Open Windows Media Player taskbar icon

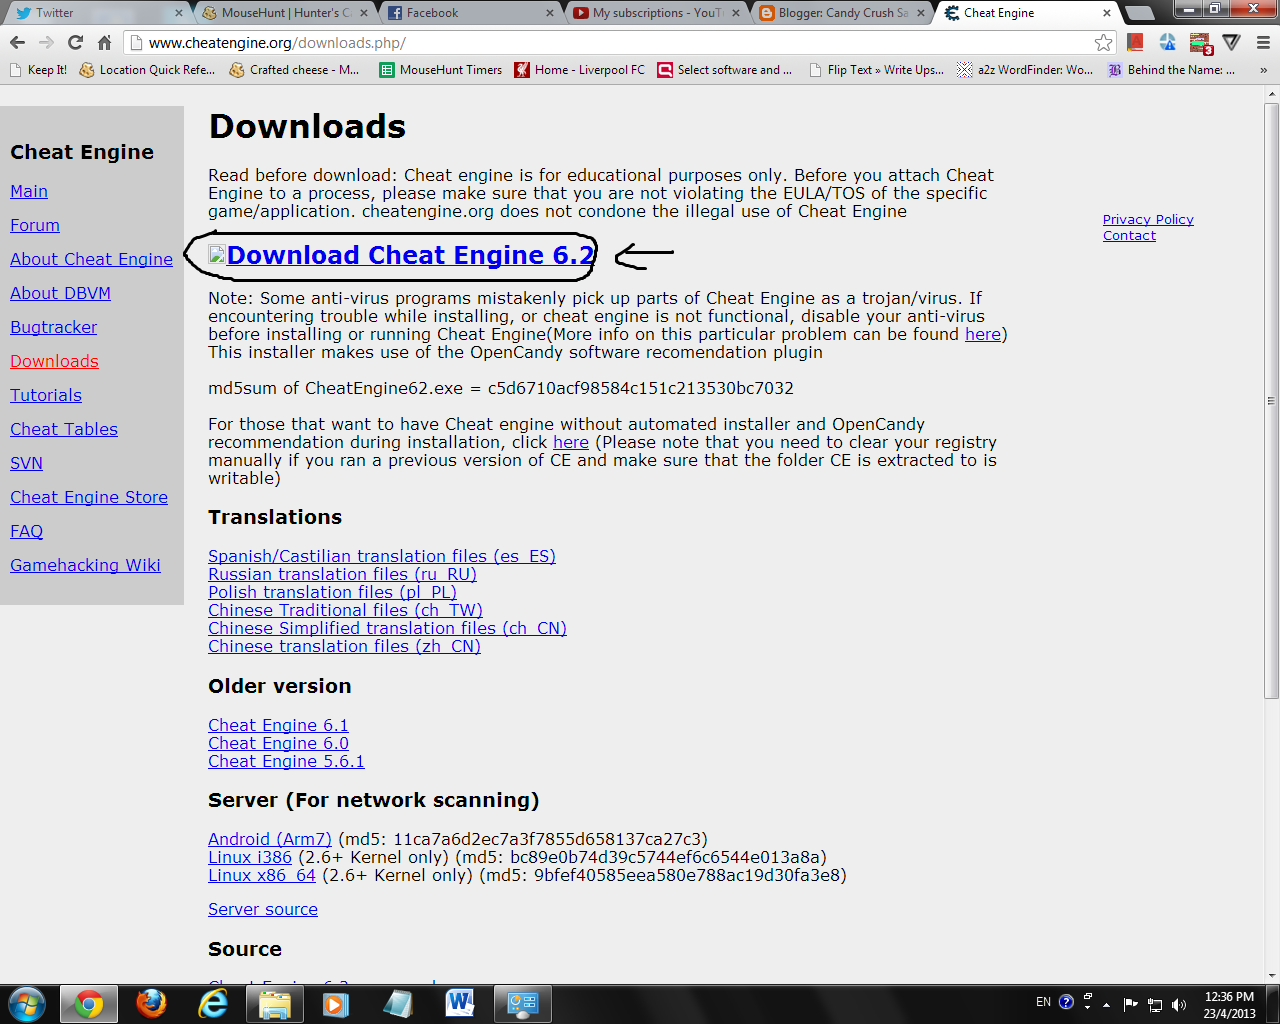point(336,1004)
